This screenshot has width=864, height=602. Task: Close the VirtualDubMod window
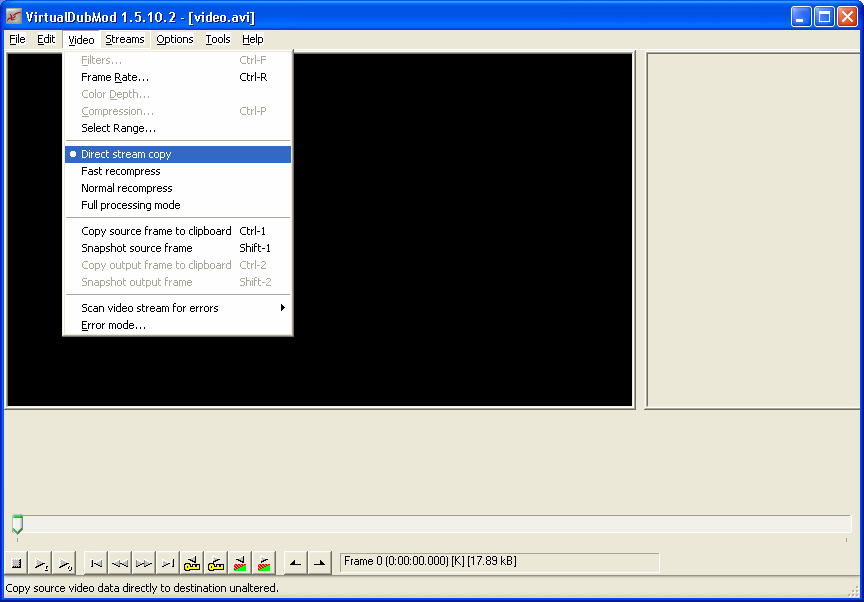click(847, 17)
